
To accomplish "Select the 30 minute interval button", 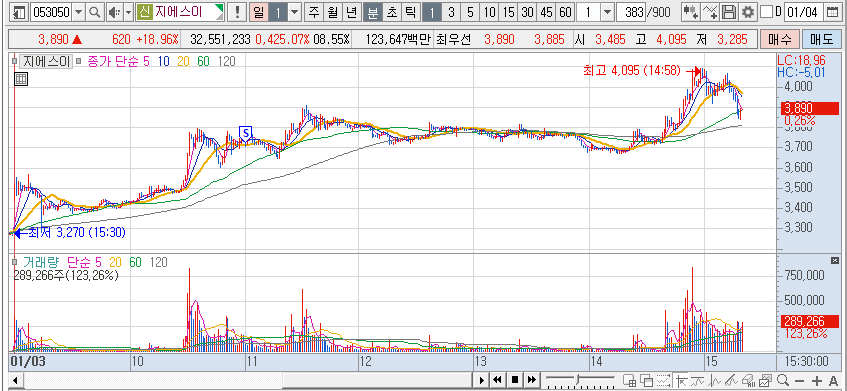I will 528,12.
